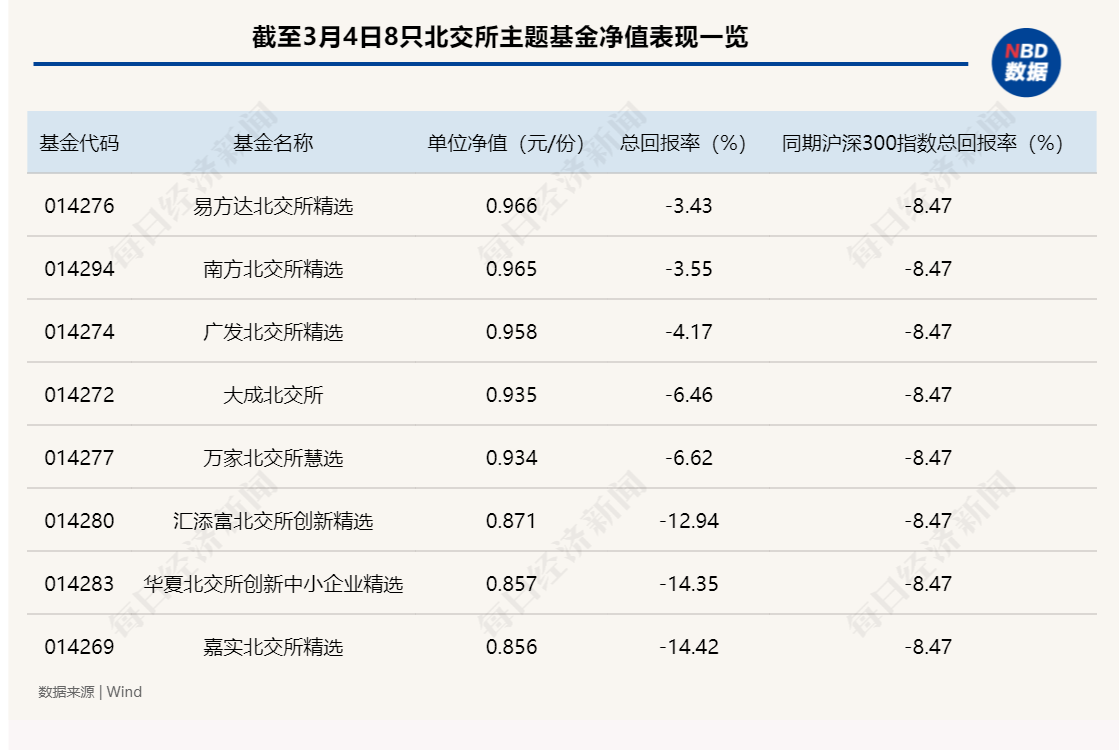Click the 同期沪深300指数总回报率 column header

tap(923, 143)
